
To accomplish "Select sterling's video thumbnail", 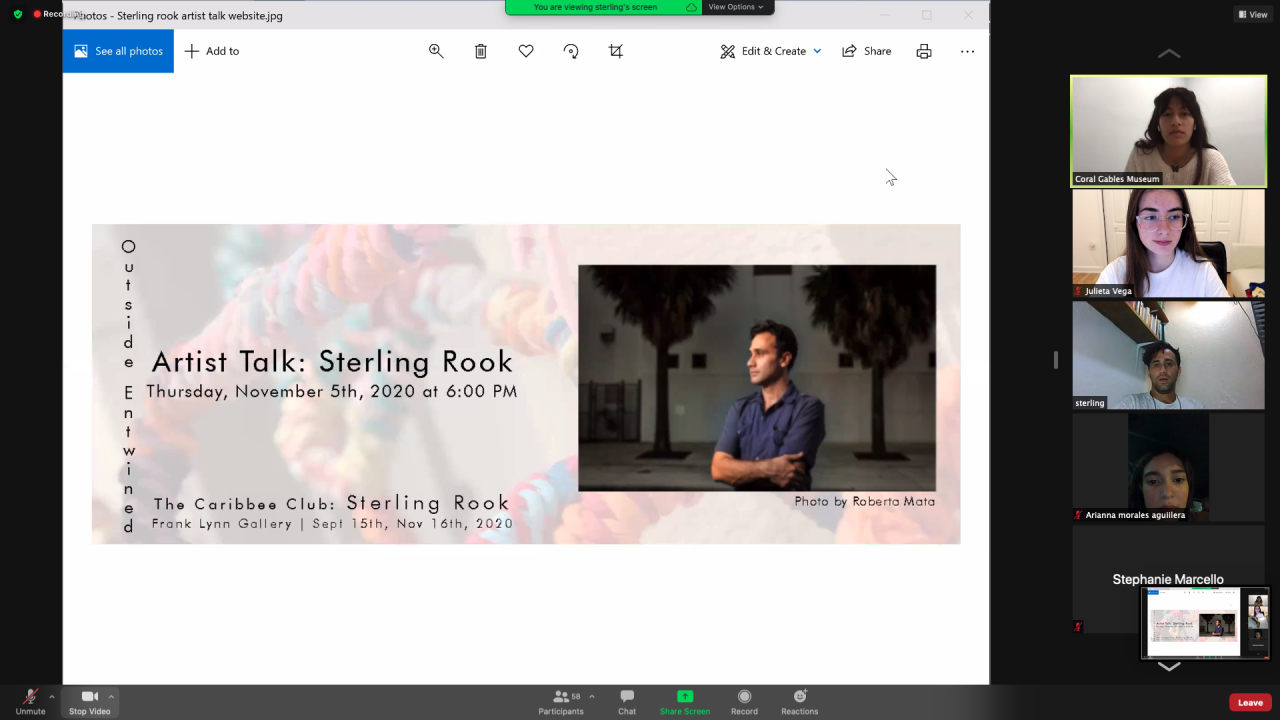I will coord(1168,356).
